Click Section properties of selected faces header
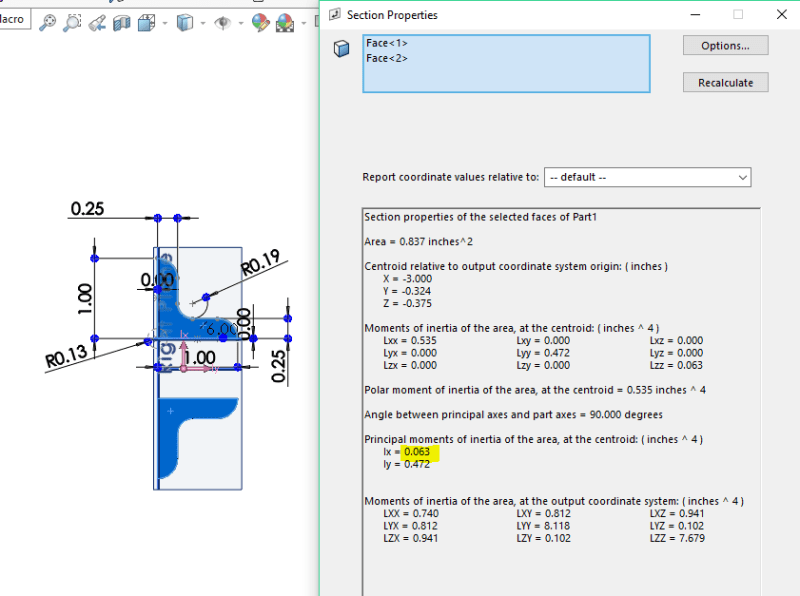Viewport: 800px width, 596px height. pos(480,217)
